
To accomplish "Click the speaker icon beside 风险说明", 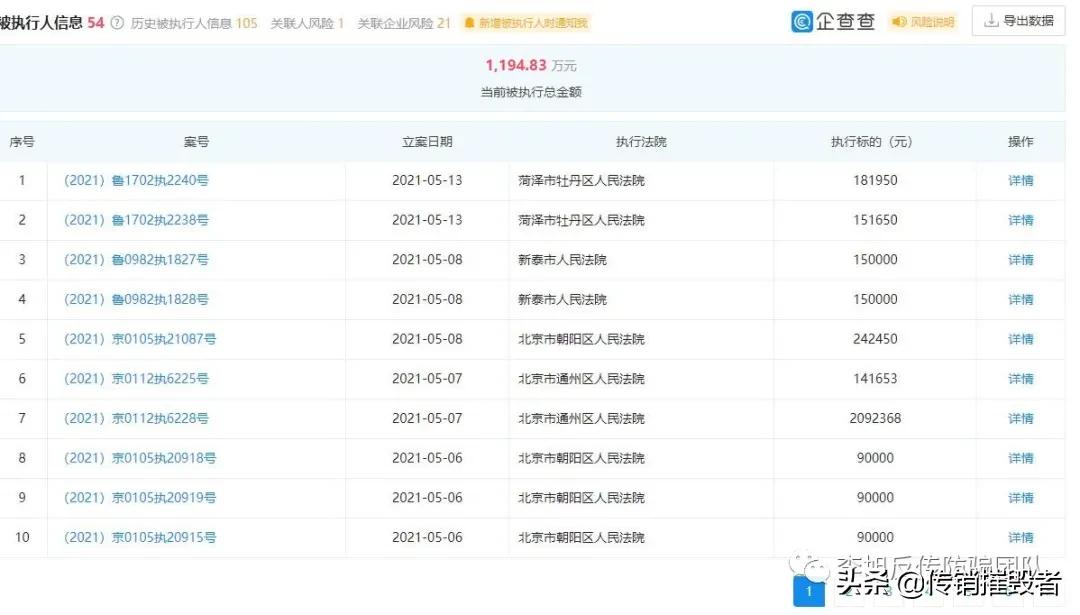I will 898,20.
